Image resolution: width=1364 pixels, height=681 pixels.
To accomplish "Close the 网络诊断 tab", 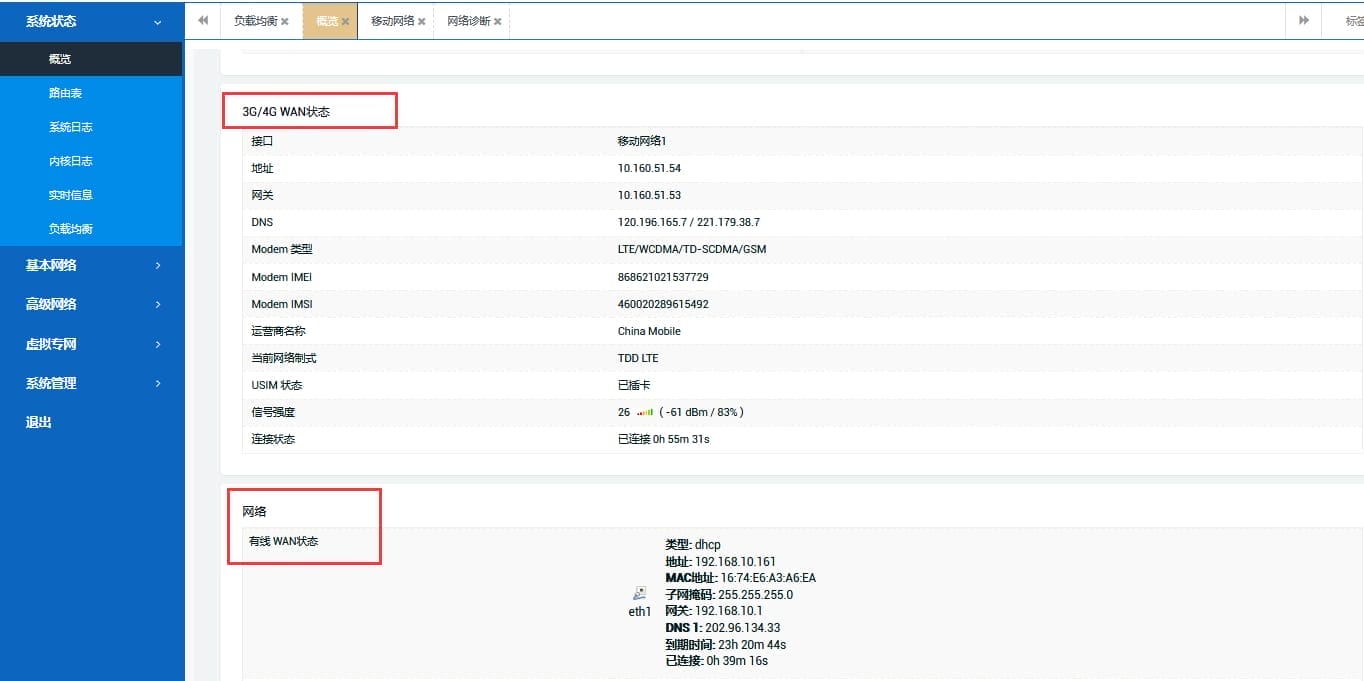I will 497,21.
